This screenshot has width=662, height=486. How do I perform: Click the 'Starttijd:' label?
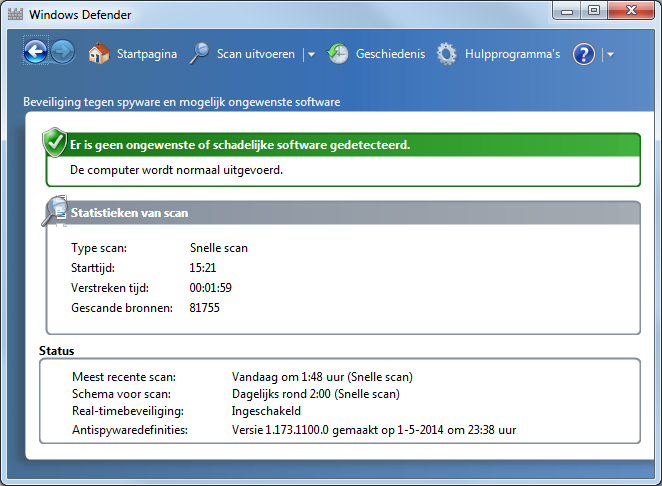pyautogui.click(x=93, y=268)
